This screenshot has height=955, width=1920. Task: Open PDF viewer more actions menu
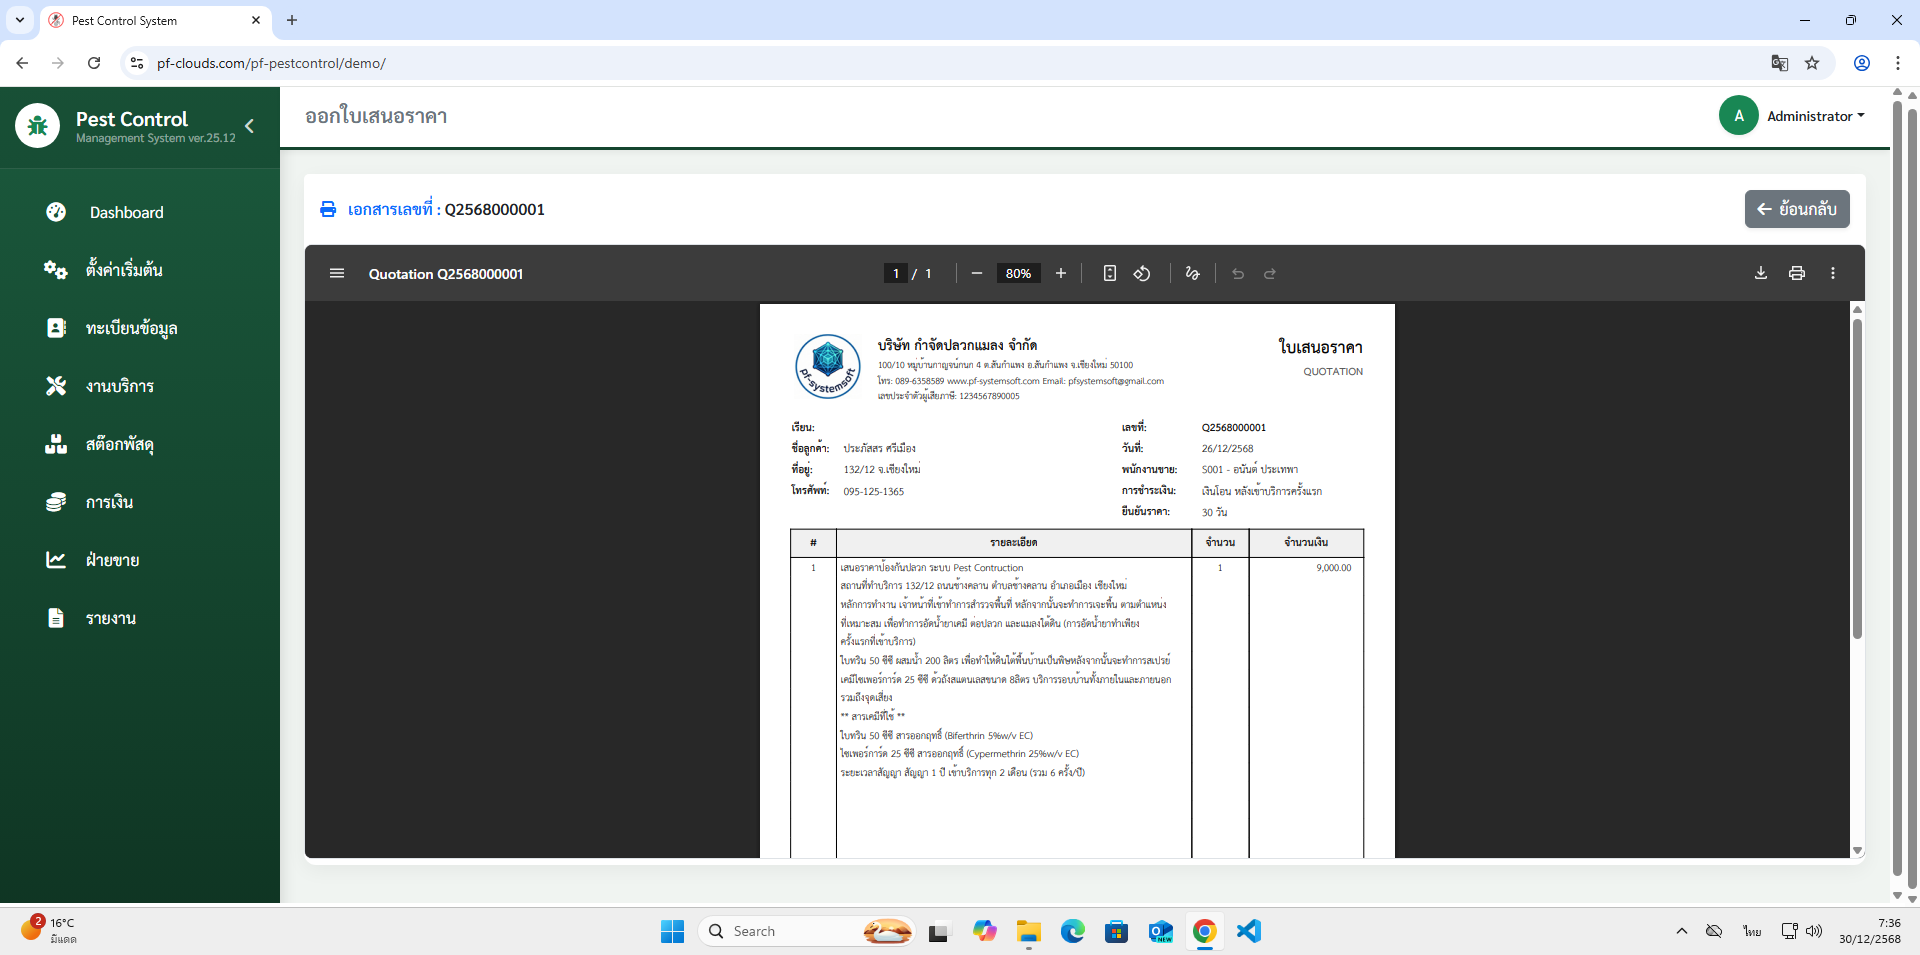pyautogui.click(x=1833, y=273)
